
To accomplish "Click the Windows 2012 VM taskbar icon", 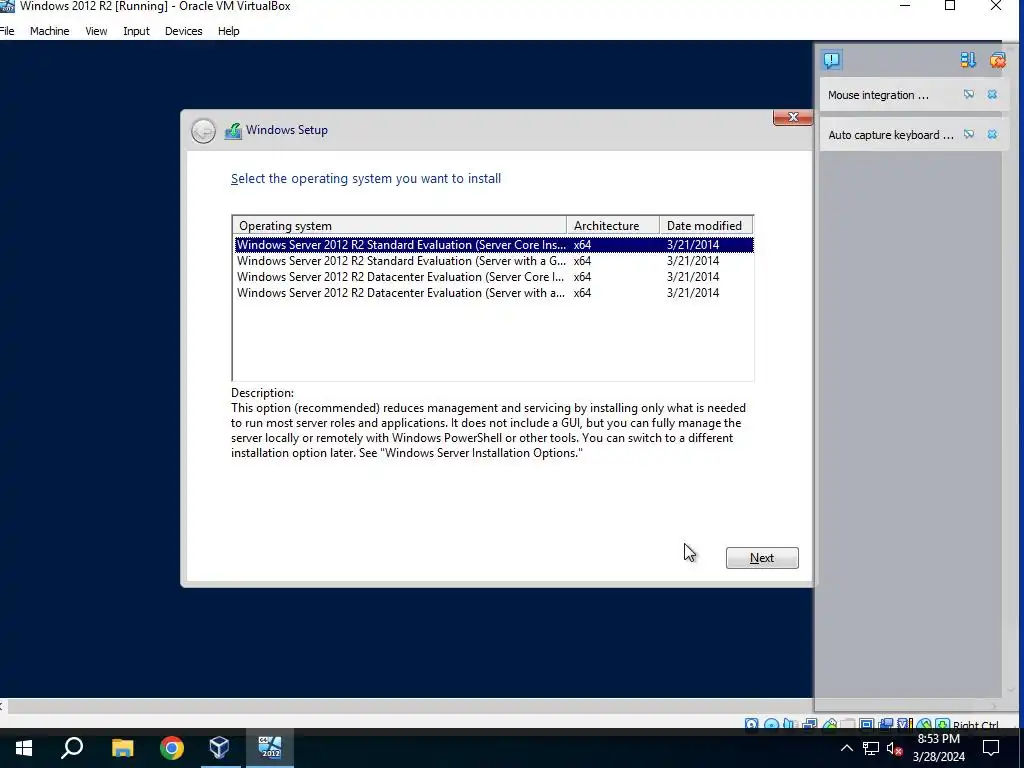I will pos(270,748).
